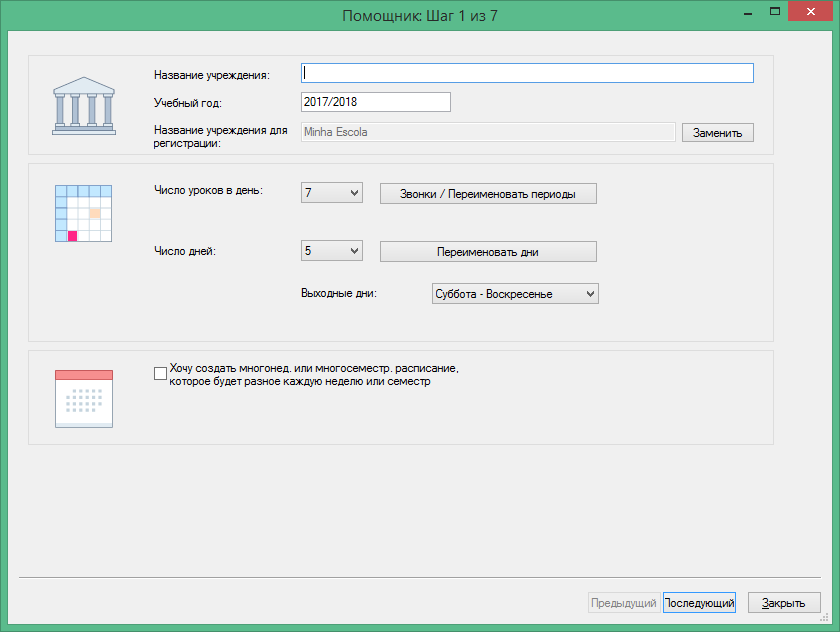Open the number of days dropdown

pos(332,251)
